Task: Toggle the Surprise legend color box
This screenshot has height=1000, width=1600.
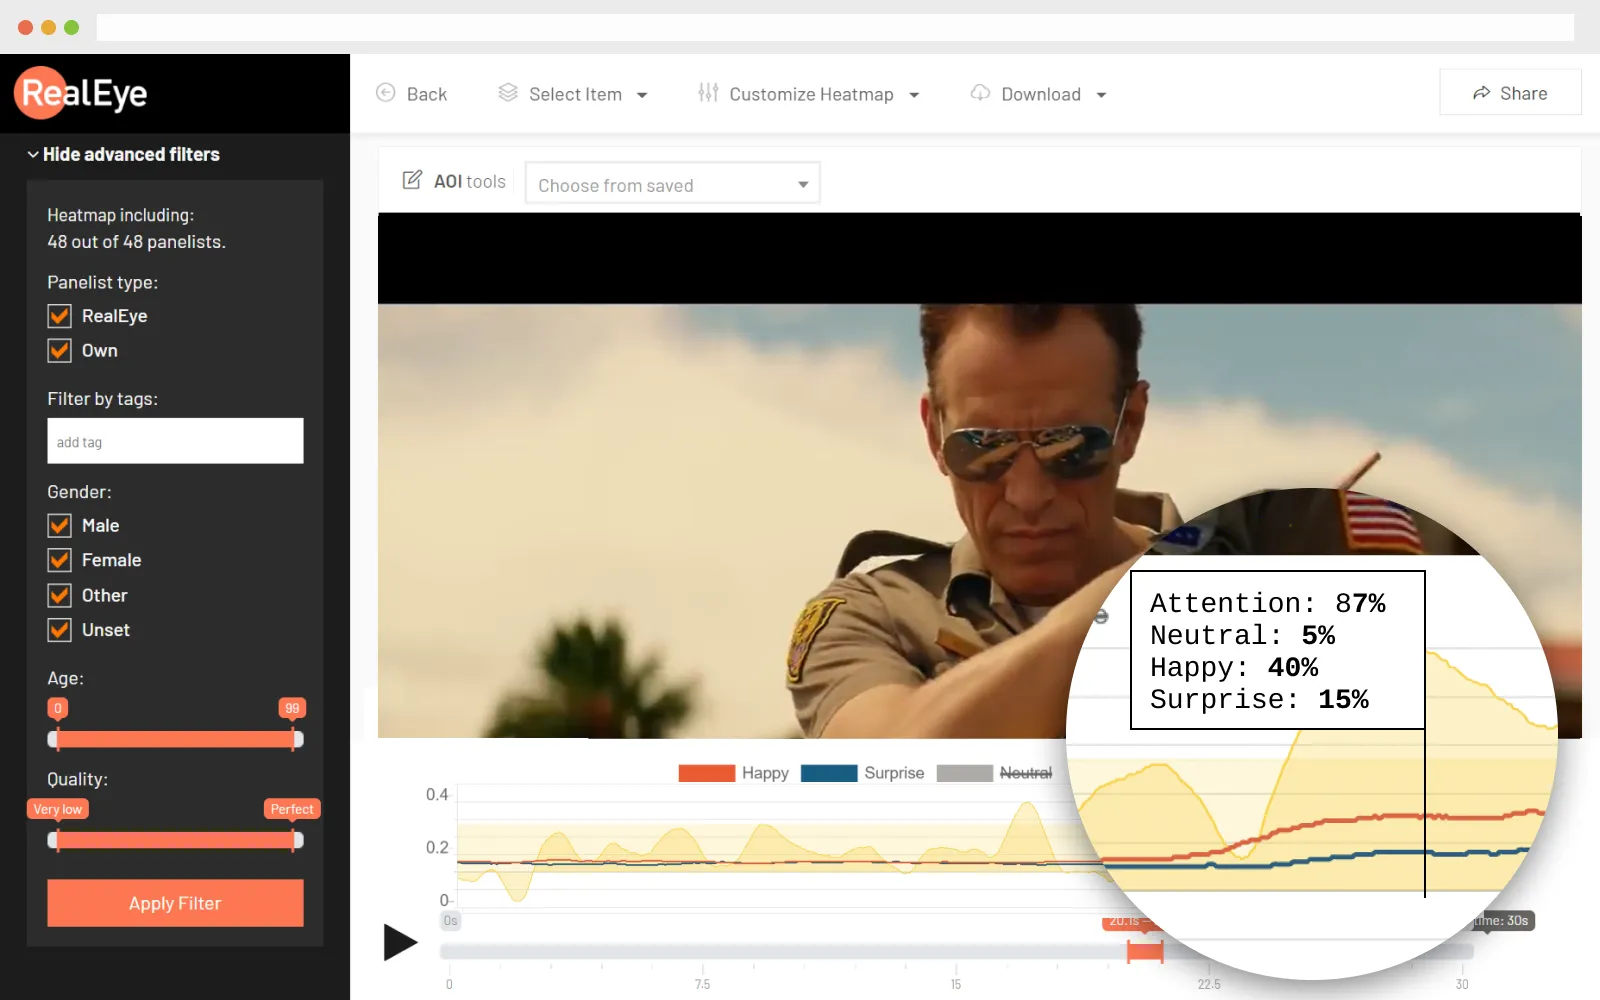Action: [828, 773]
